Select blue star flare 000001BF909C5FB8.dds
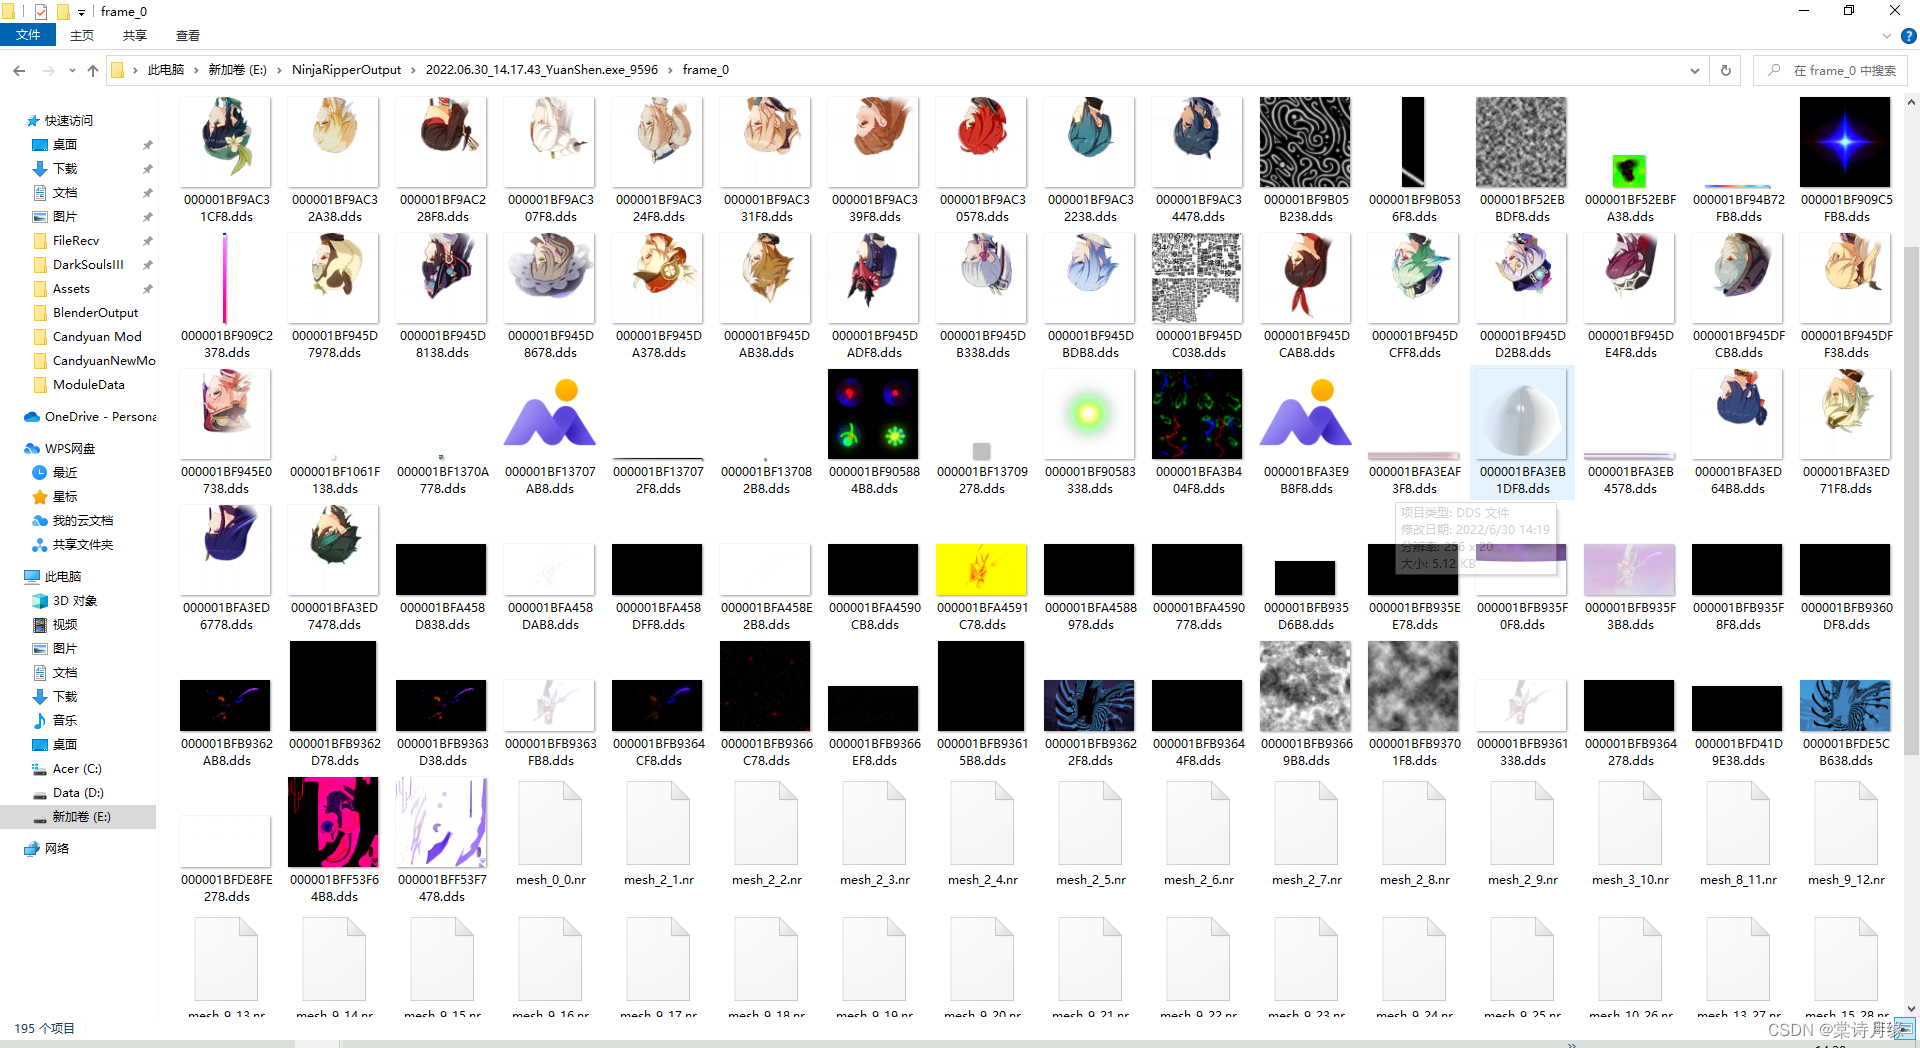 (x=1846, y=160)
